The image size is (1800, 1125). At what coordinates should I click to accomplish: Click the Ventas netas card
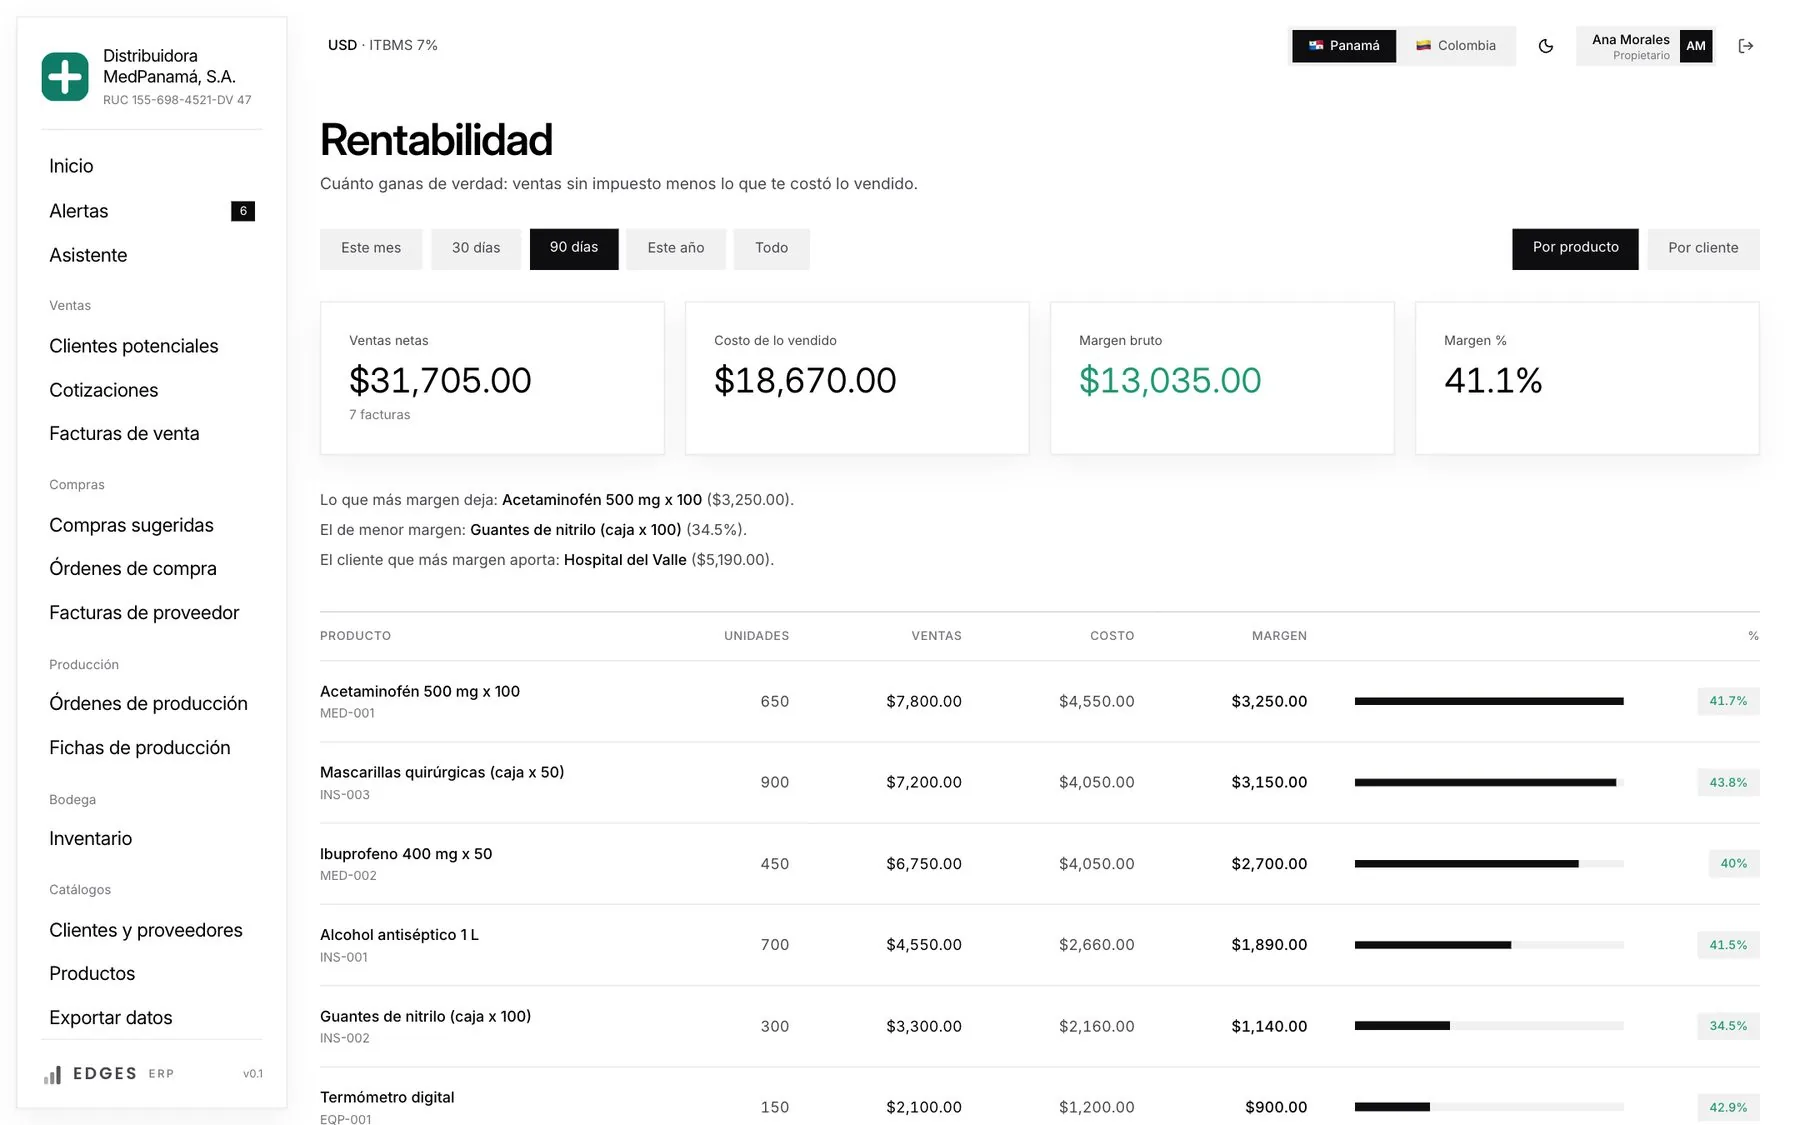click(492, 378)
